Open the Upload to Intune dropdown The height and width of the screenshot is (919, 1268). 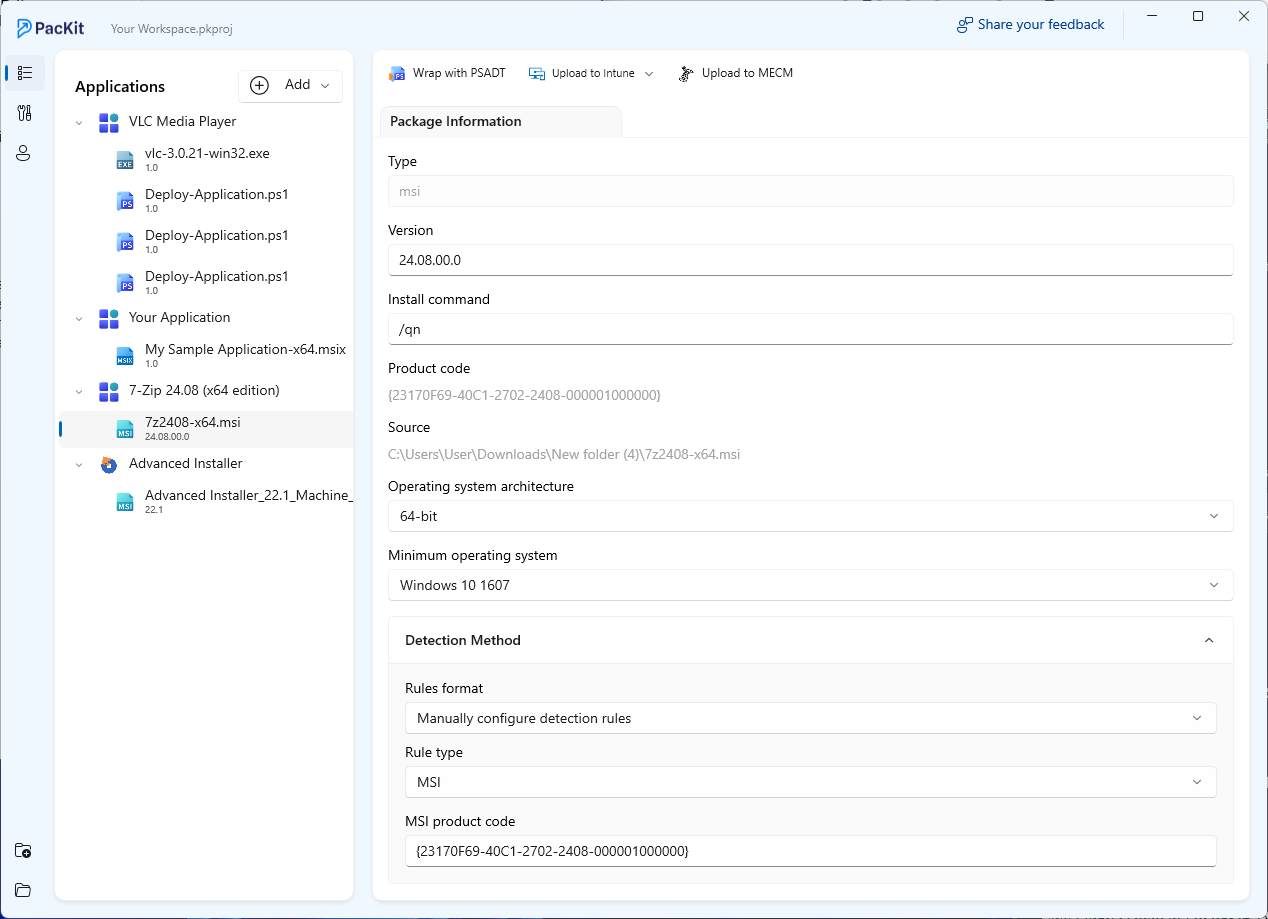click(x=648, y=73)
